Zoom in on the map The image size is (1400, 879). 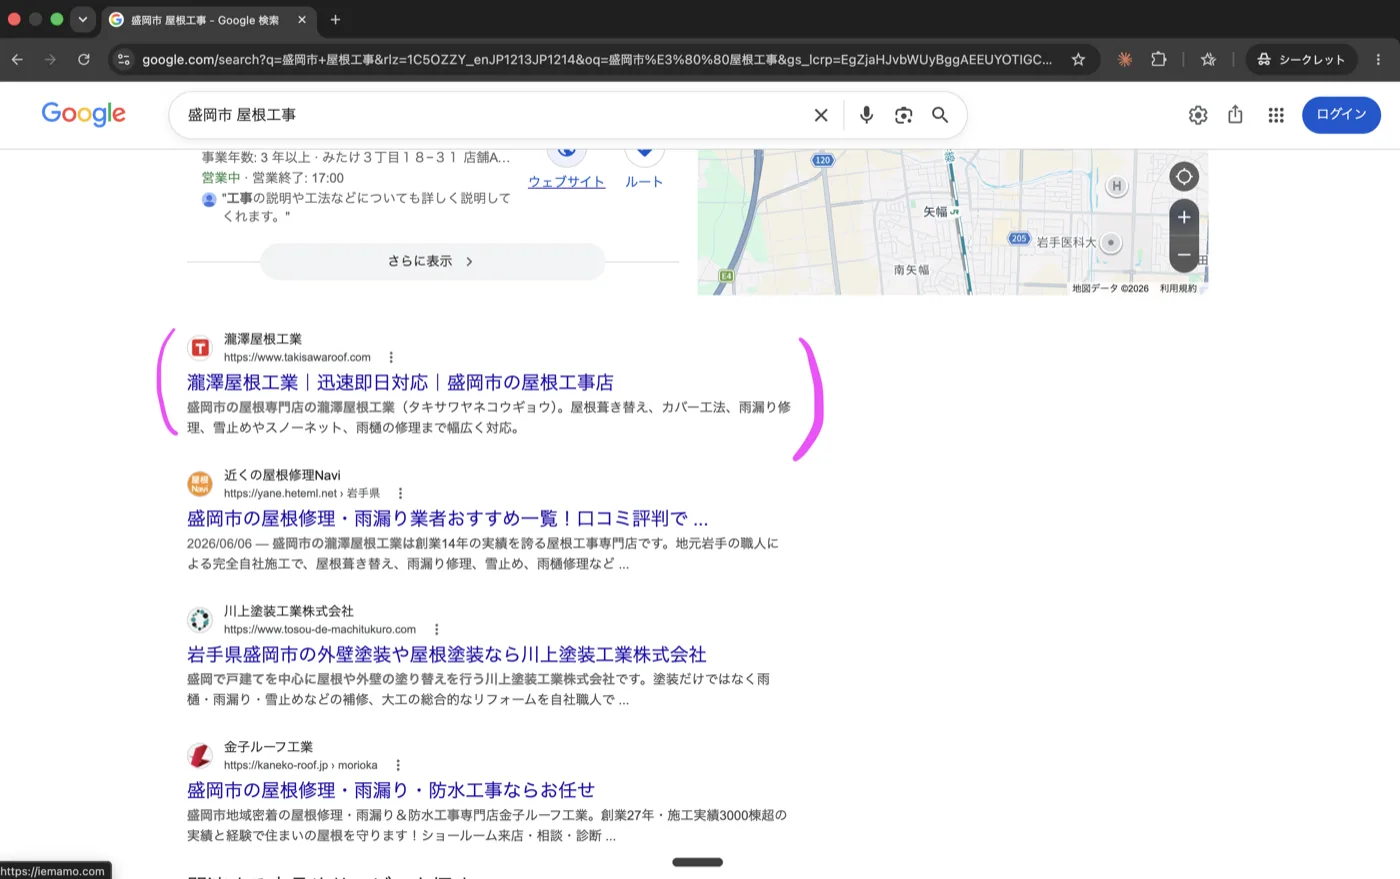(x=1184, y=217)
